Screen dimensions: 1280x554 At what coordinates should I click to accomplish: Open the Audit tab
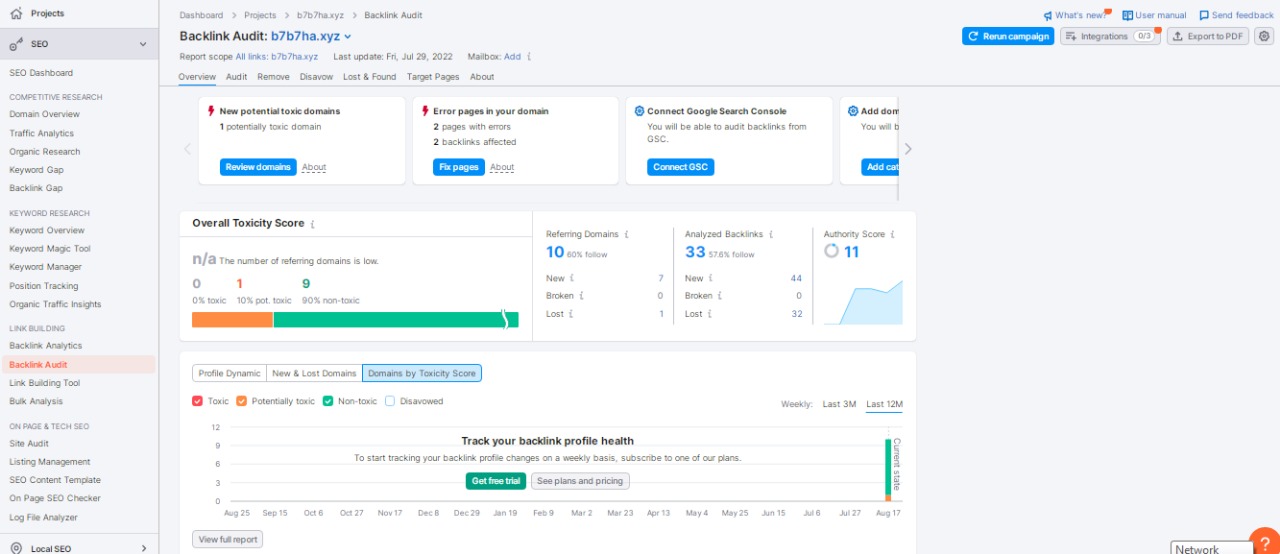[236, 77]
